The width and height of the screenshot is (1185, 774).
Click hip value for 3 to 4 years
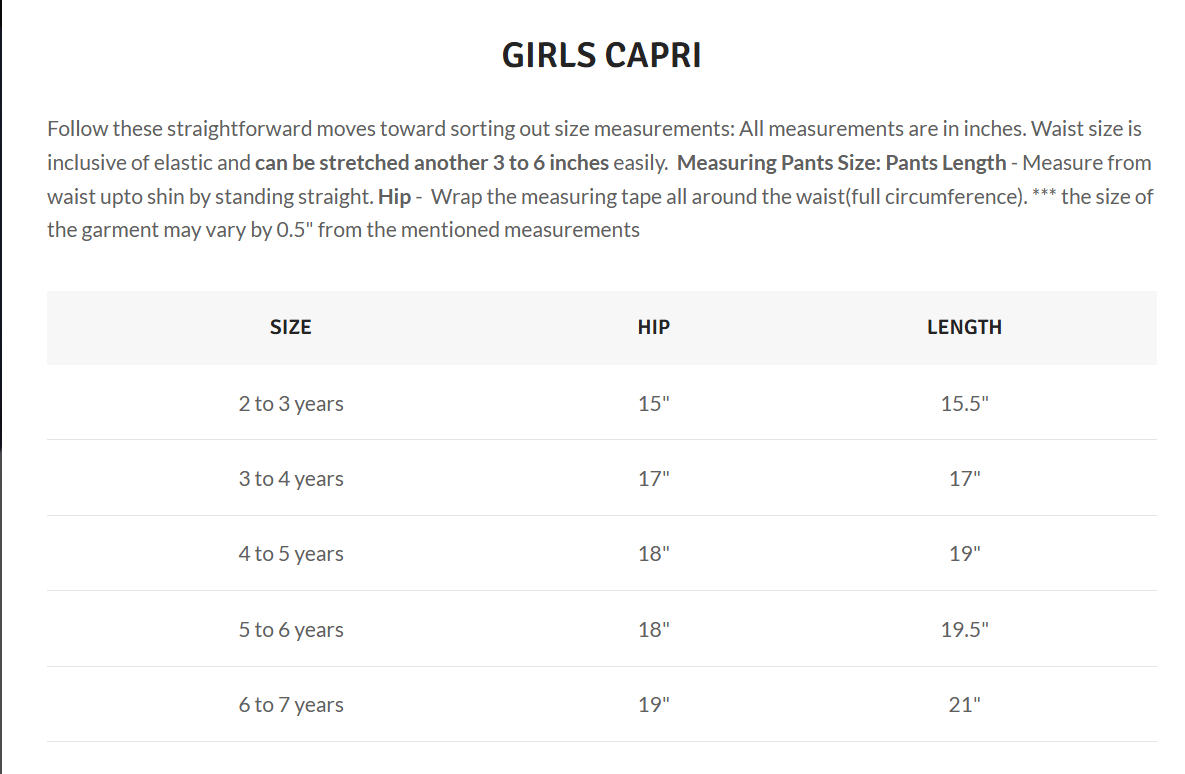653,479
